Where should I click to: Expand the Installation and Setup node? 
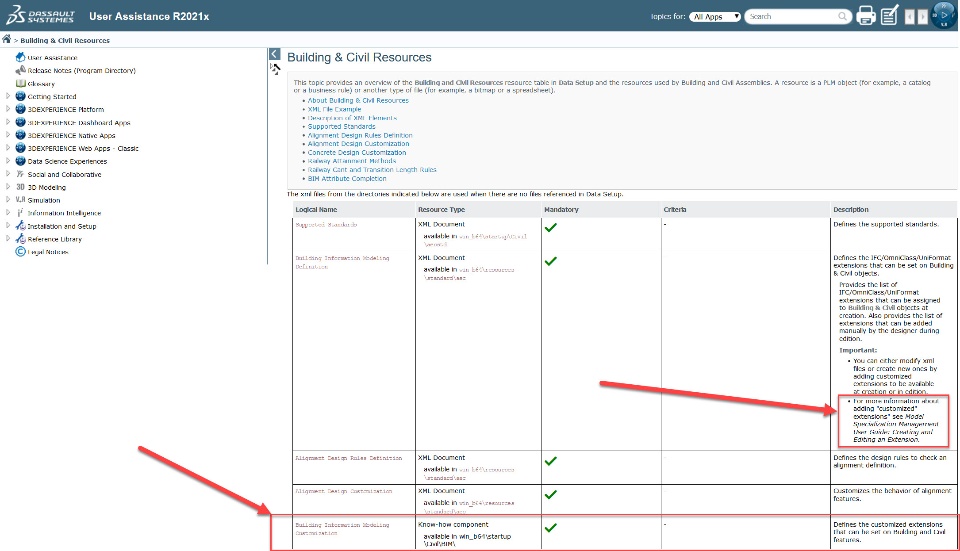coord(8,225)
